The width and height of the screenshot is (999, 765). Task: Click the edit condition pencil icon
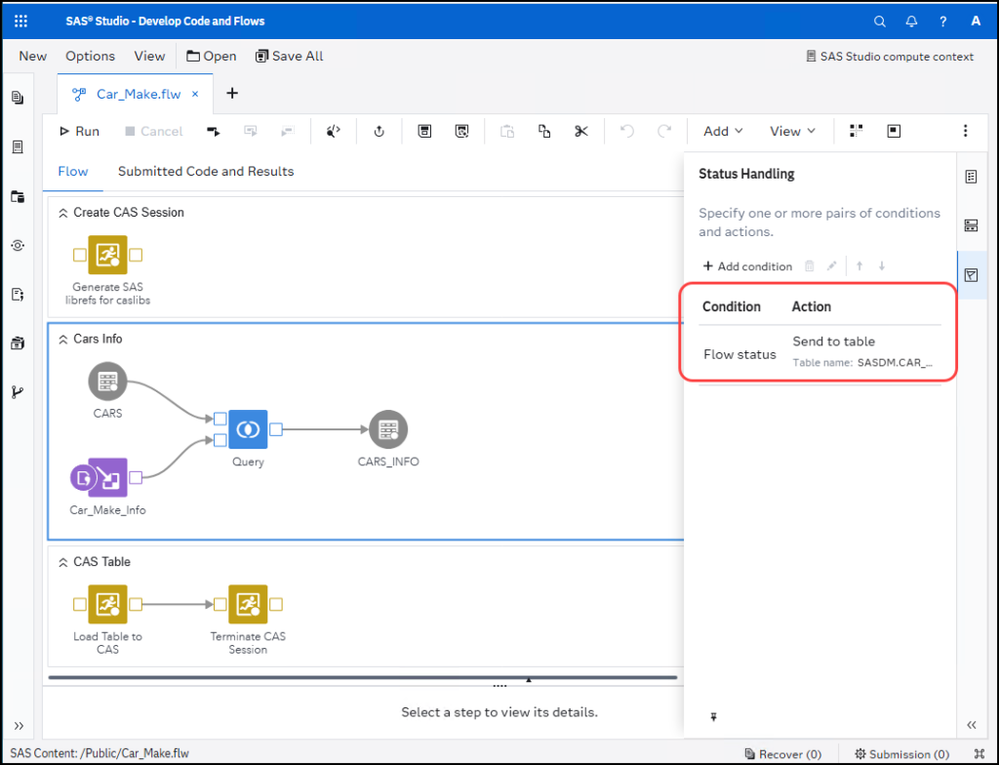pos(831,266)
